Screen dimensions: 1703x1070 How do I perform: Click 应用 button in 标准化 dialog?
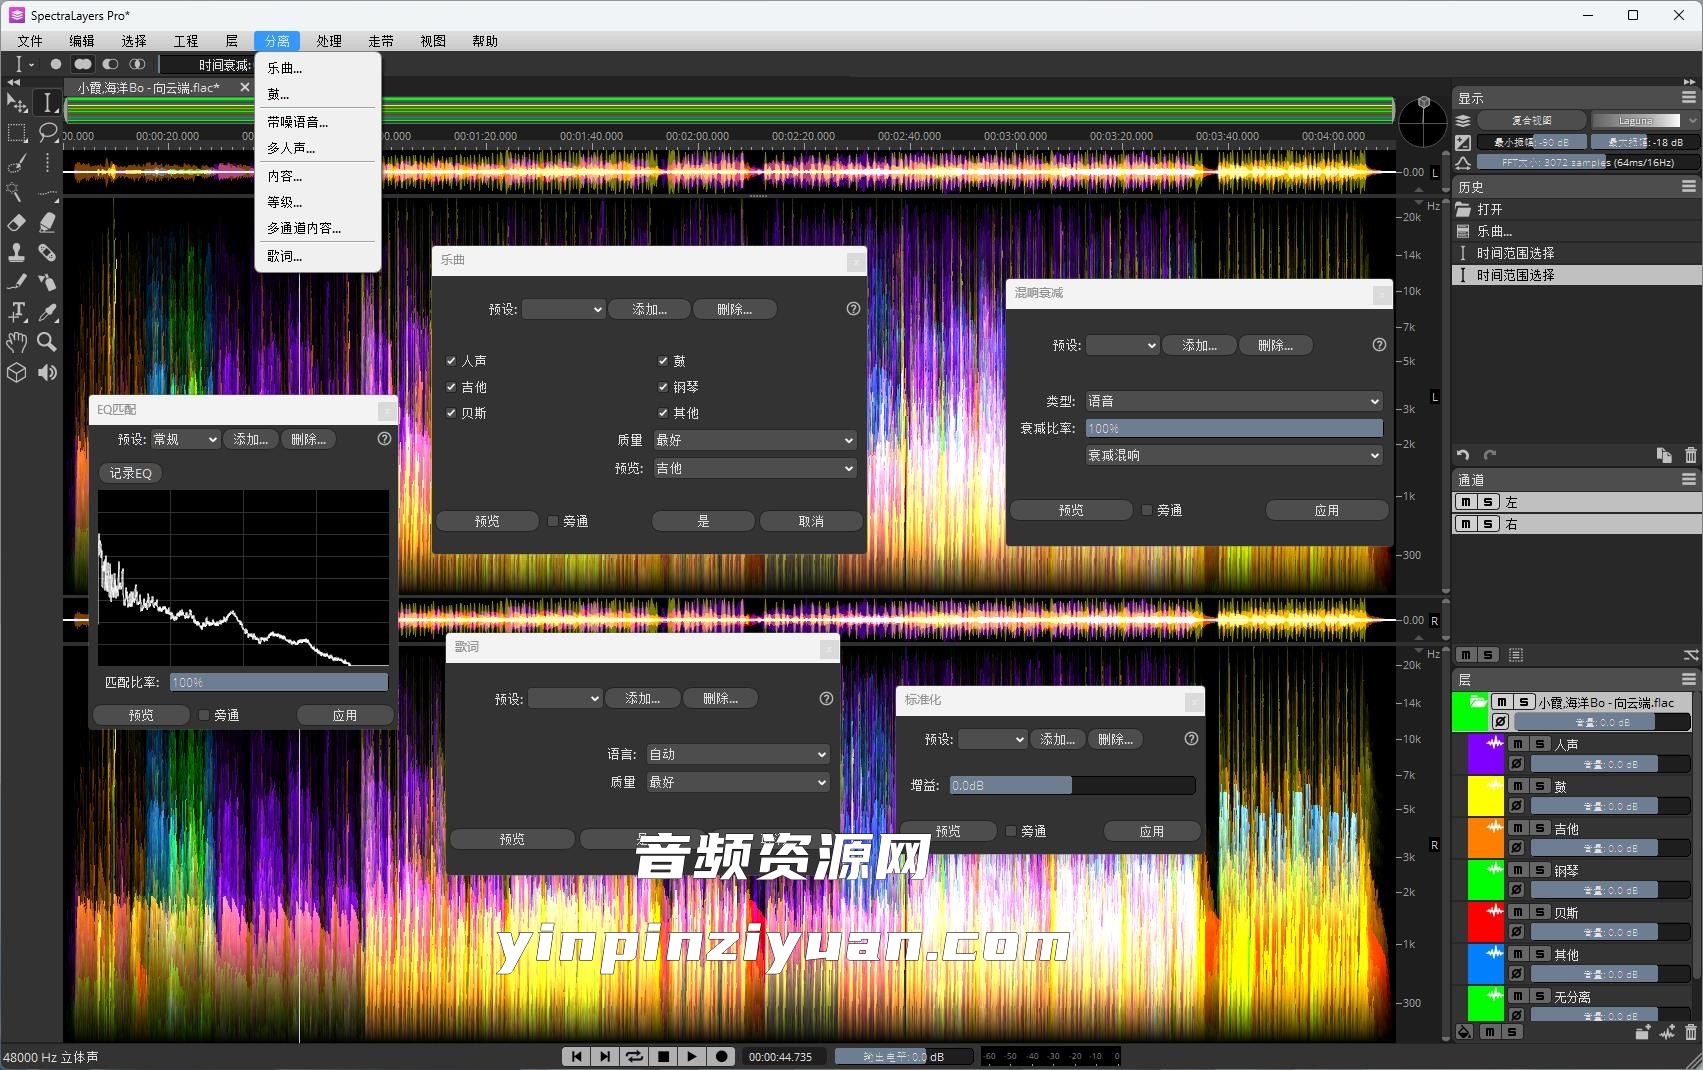click(x=1151, y=831)
